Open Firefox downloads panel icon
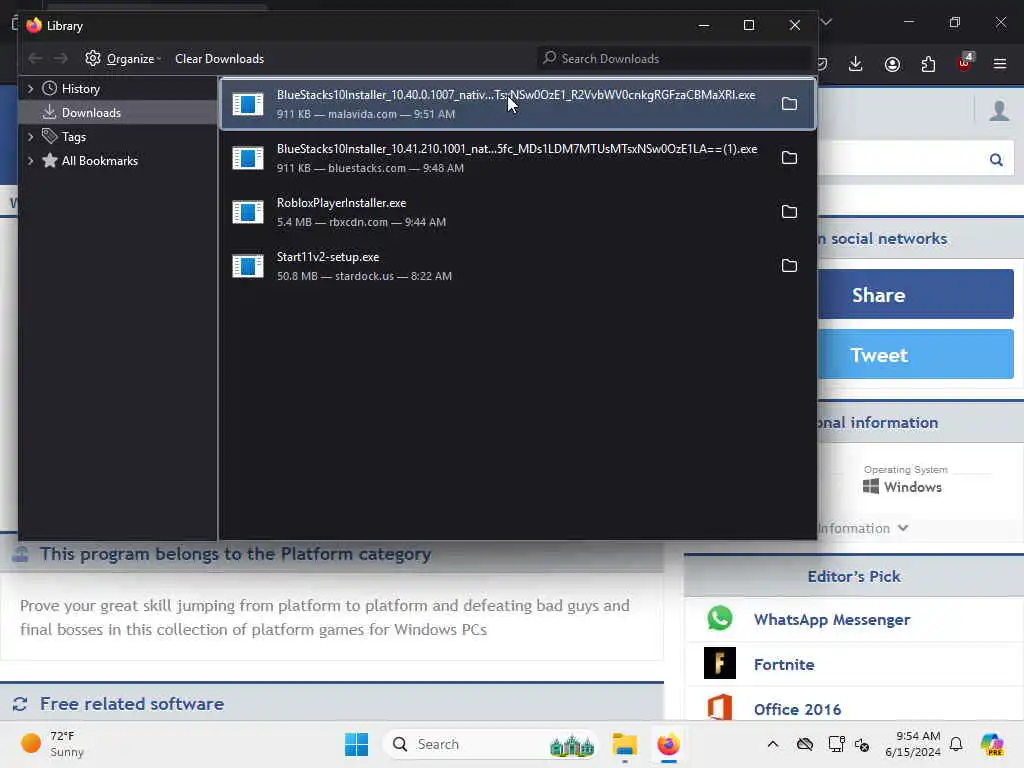Screen dimensions: 1024x768 click(x=856, y=64)
